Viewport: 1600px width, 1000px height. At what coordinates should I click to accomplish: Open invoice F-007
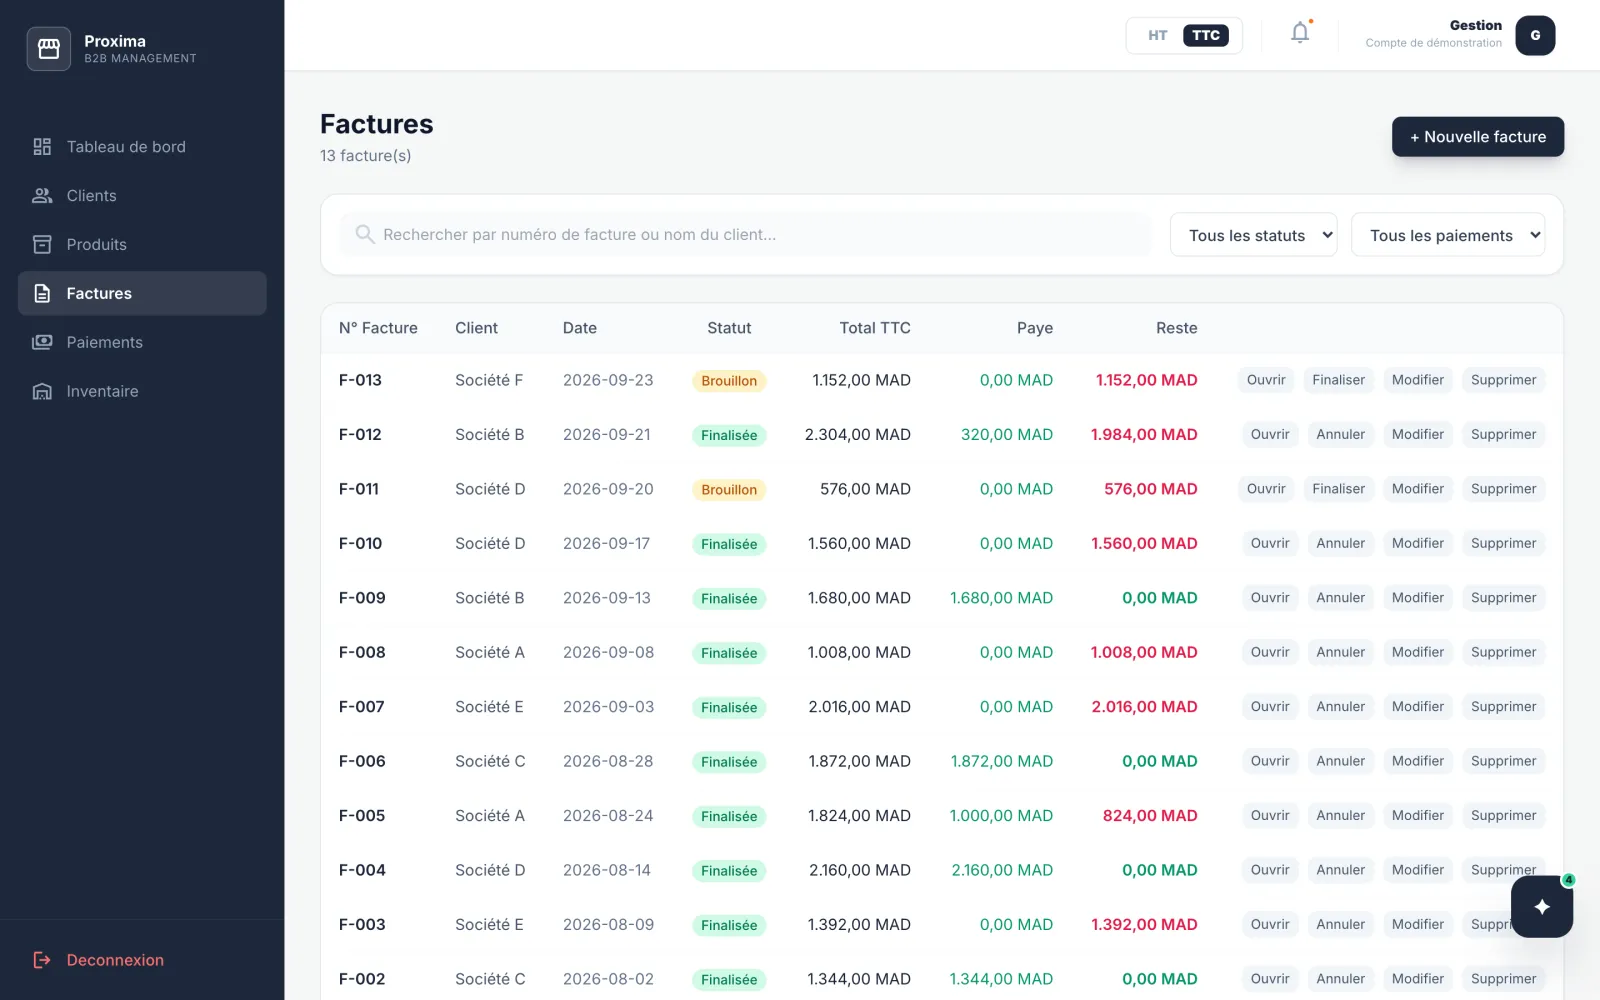[x=1269, y=706]
